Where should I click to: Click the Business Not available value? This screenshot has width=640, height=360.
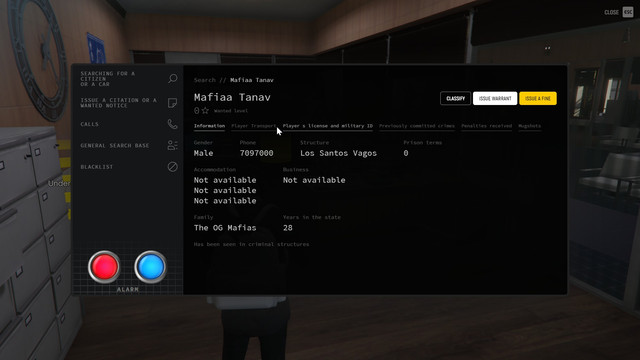pos(314,180)
